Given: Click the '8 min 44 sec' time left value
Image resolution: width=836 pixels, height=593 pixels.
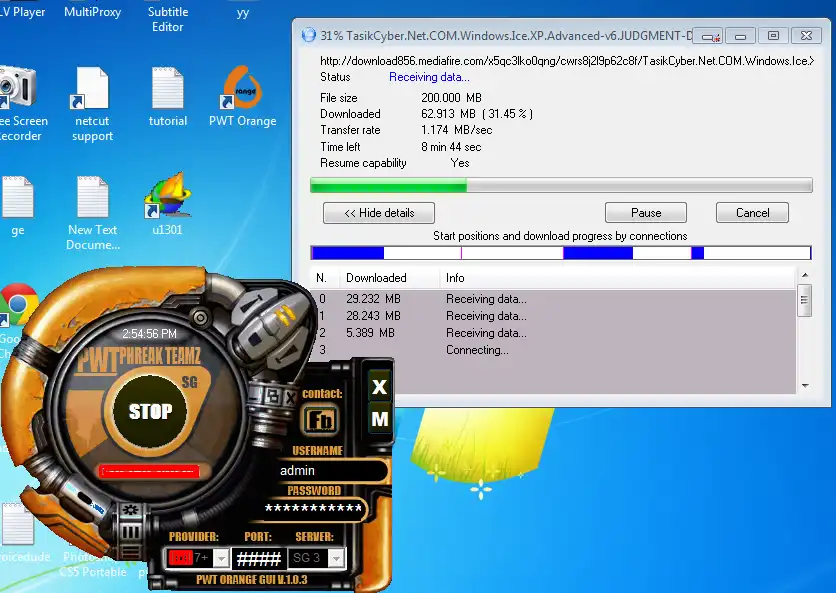Looking at the screenshot, I should pyautogui.click(x=451, y=147).
